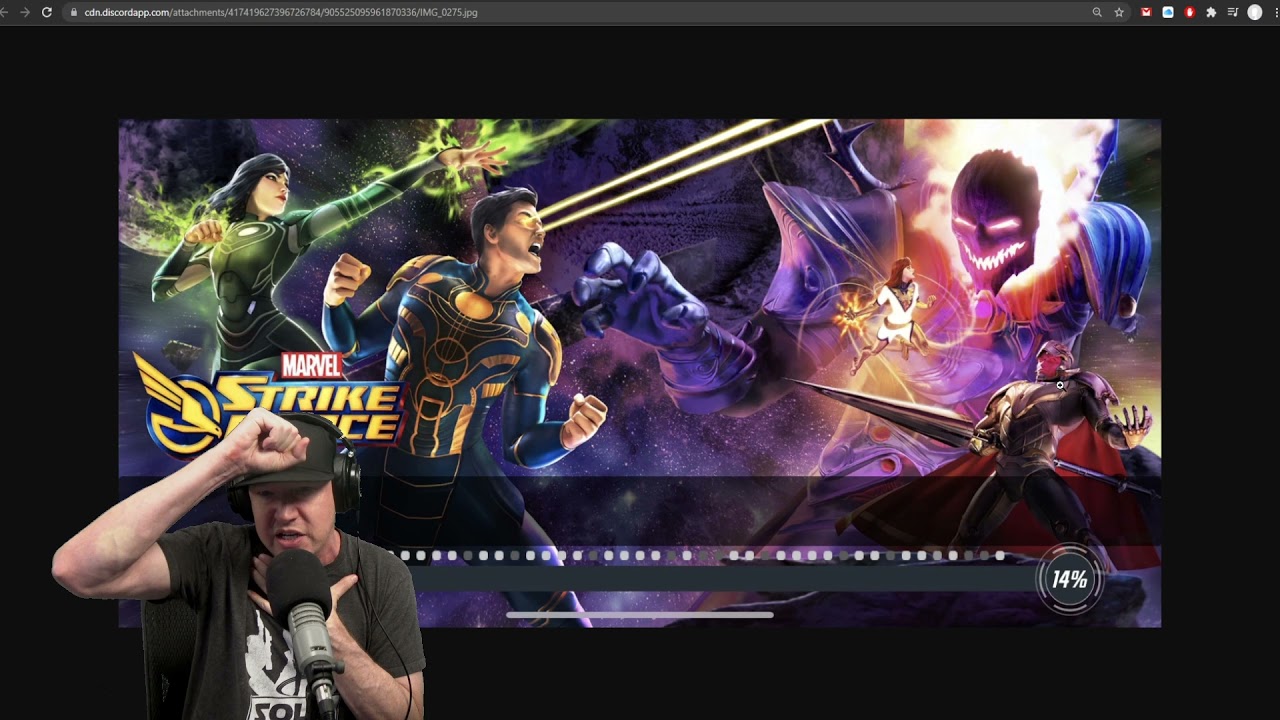Click the row of white loading dots
1280x720 pixels.
pos(700,555)
